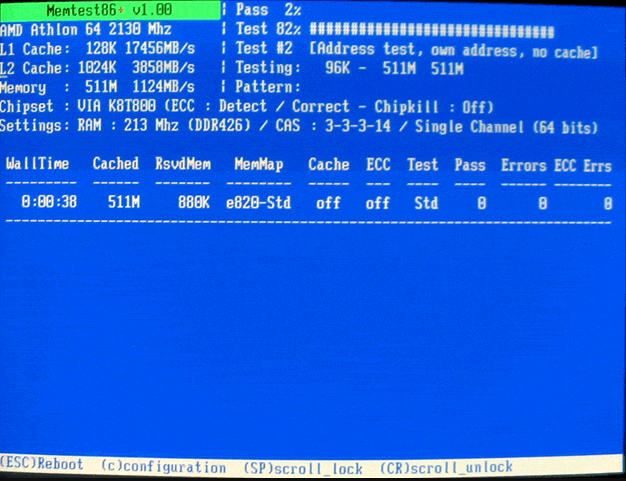Click the ECC Errs count 0 value
This screenshot has height=481, width=626.
coord(608,204)
